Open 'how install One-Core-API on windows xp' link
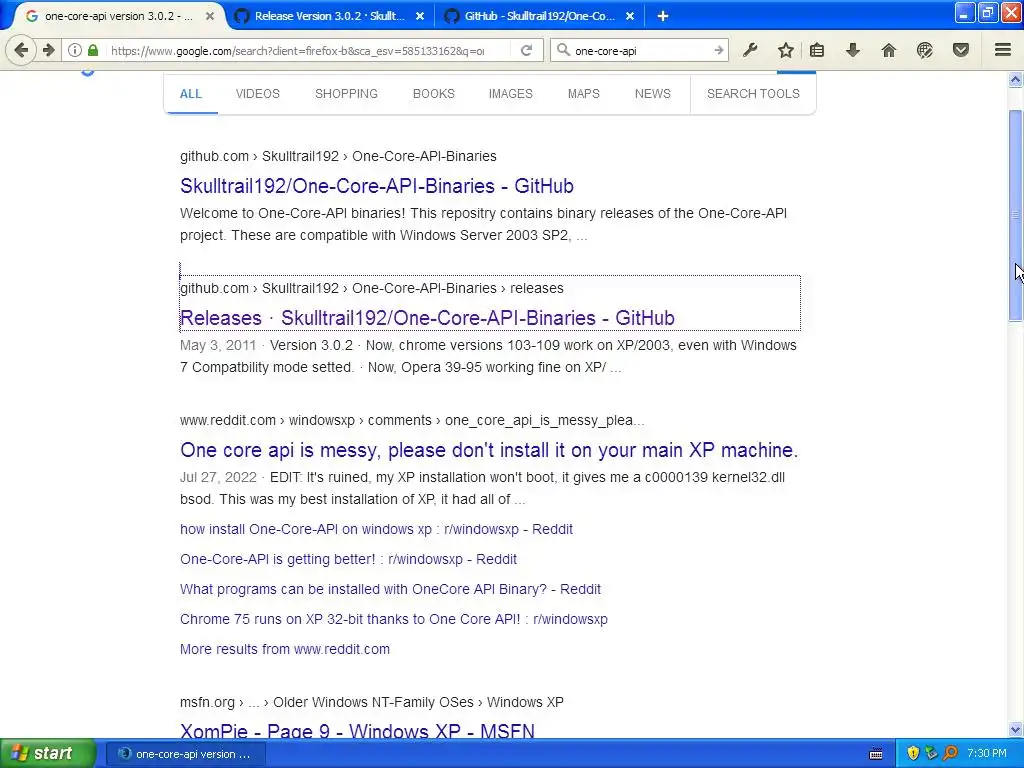This screenshot has width=1024, height=768. [376, 530]
